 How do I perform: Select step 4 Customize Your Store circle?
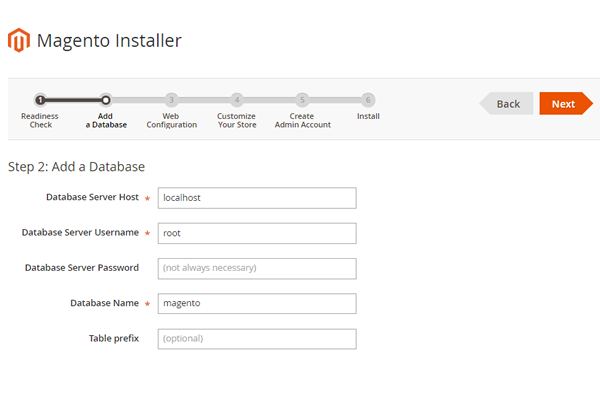point(237,100)
